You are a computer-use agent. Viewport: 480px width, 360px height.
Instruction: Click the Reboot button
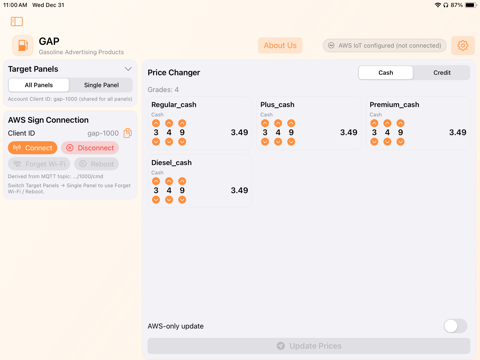click(97, 164)
